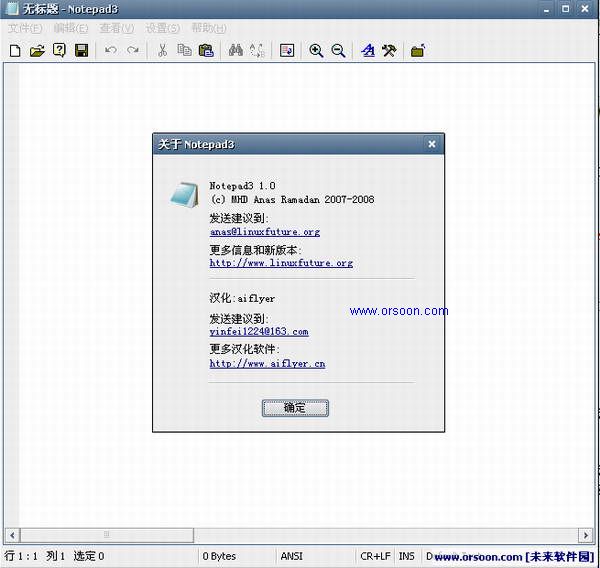Screen dimensions: 600x568
Task: Click the CR+LF line ending status field
Action: tap(375, 556)
